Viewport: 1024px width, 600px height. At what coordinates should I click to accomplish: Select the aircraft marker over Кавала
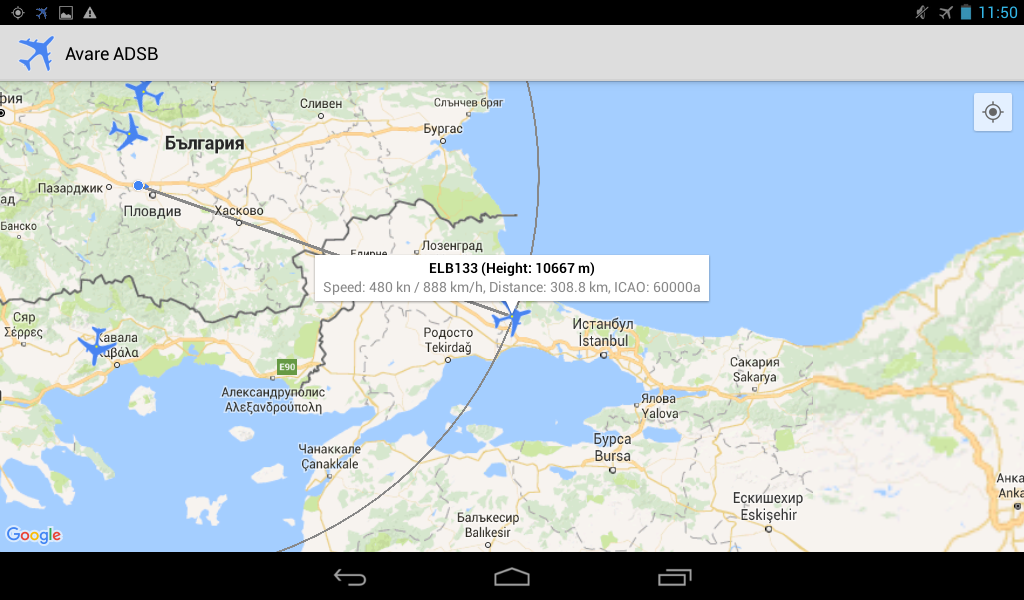click(x=96, y=345)
